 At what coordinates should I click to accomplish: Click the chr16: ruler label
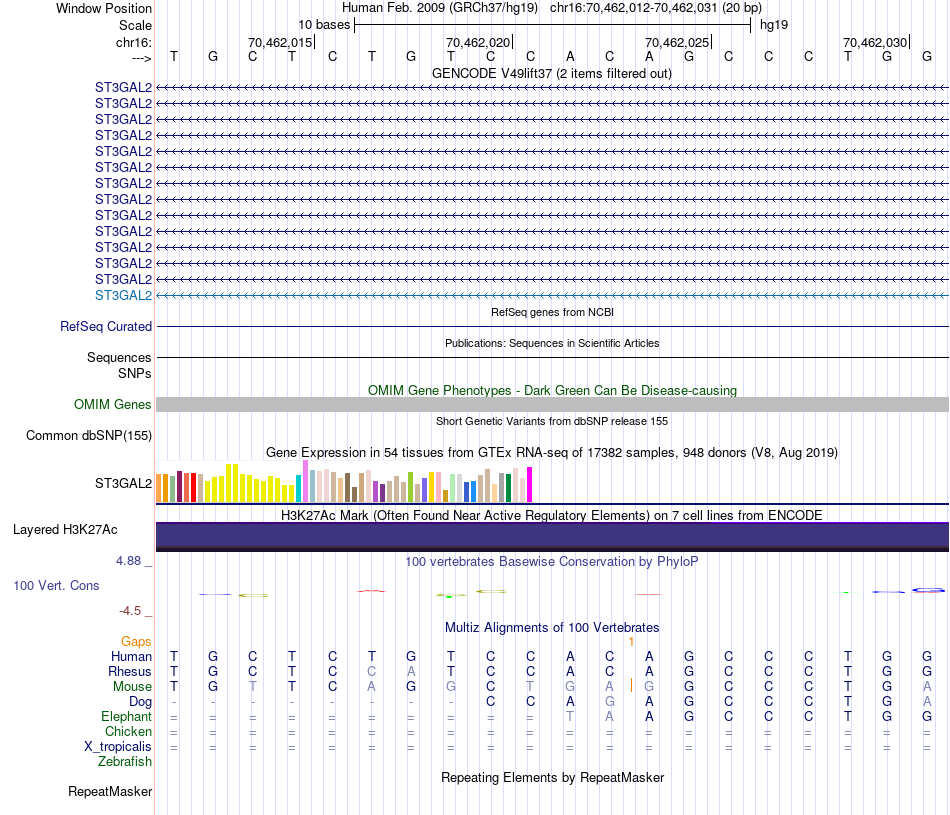click(134, 42)
